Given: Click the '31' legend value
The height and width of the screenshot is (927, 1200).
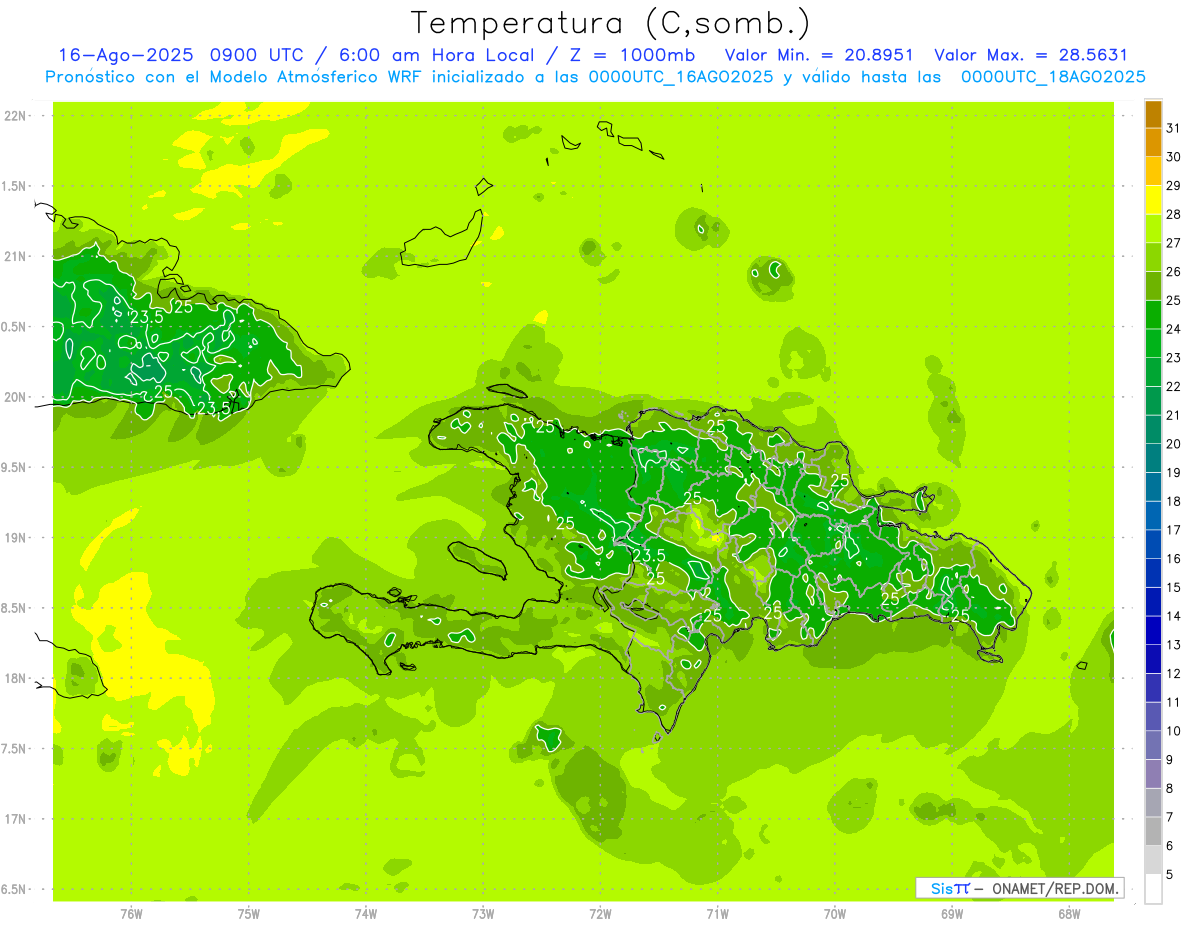Looking at the screenshot, I should pyautogui.click(x=1173, y=129).
